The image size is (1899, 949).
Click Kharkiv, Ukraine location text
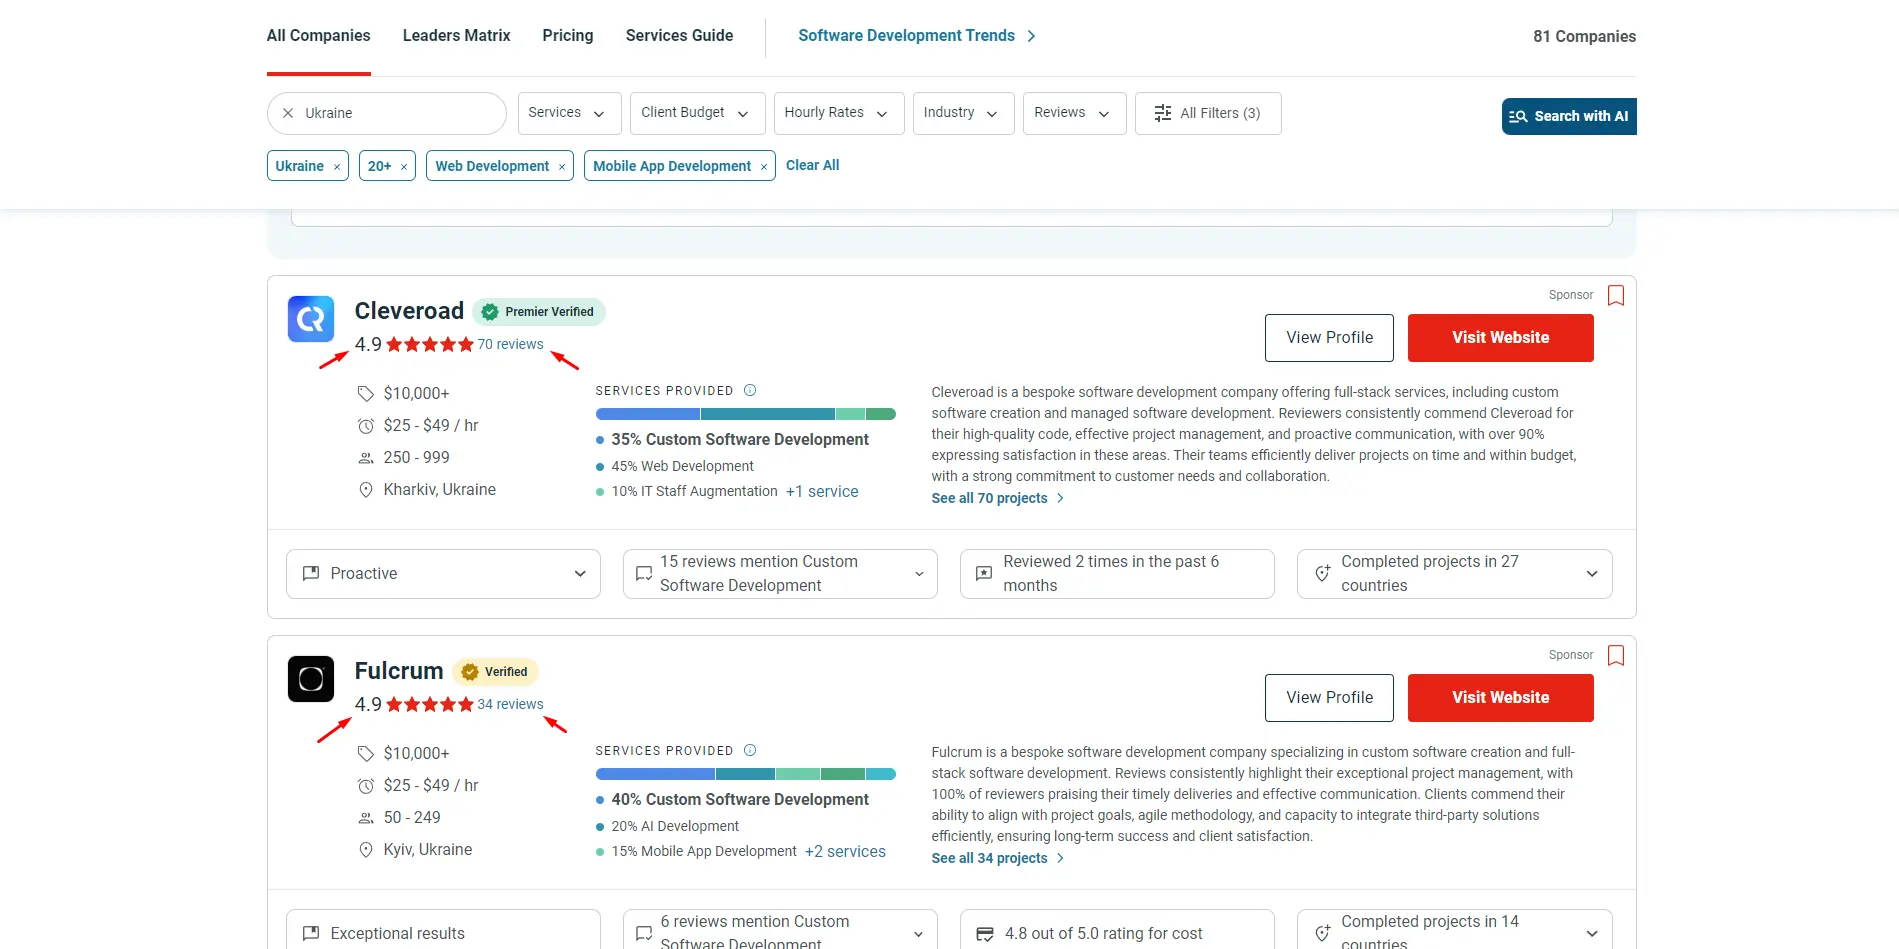click(440, 490)
